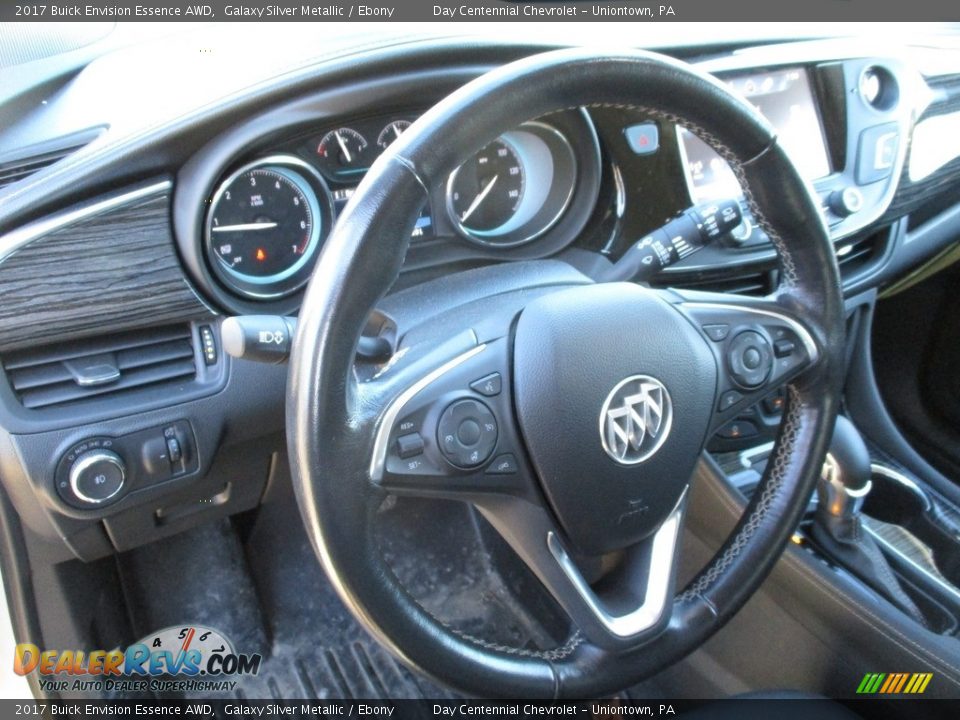This screenshot has width=960, height=720.
Task: Turn the headlight control knob
Action: [x=96, y=476]
